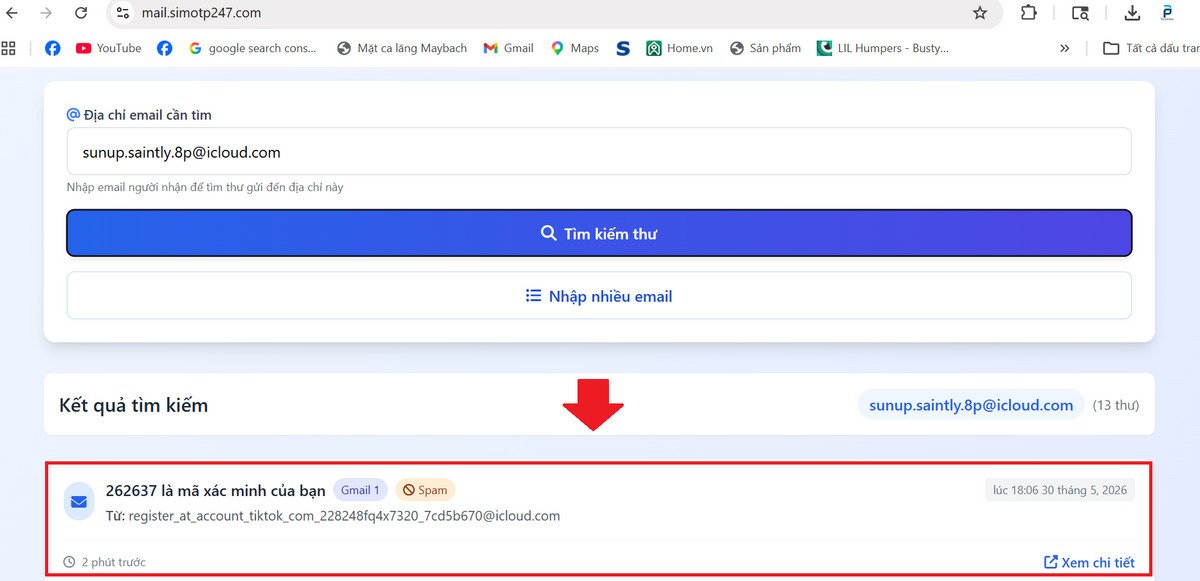Click the email address search field
Screen dimensions: 1200x581
pos(599,152)
